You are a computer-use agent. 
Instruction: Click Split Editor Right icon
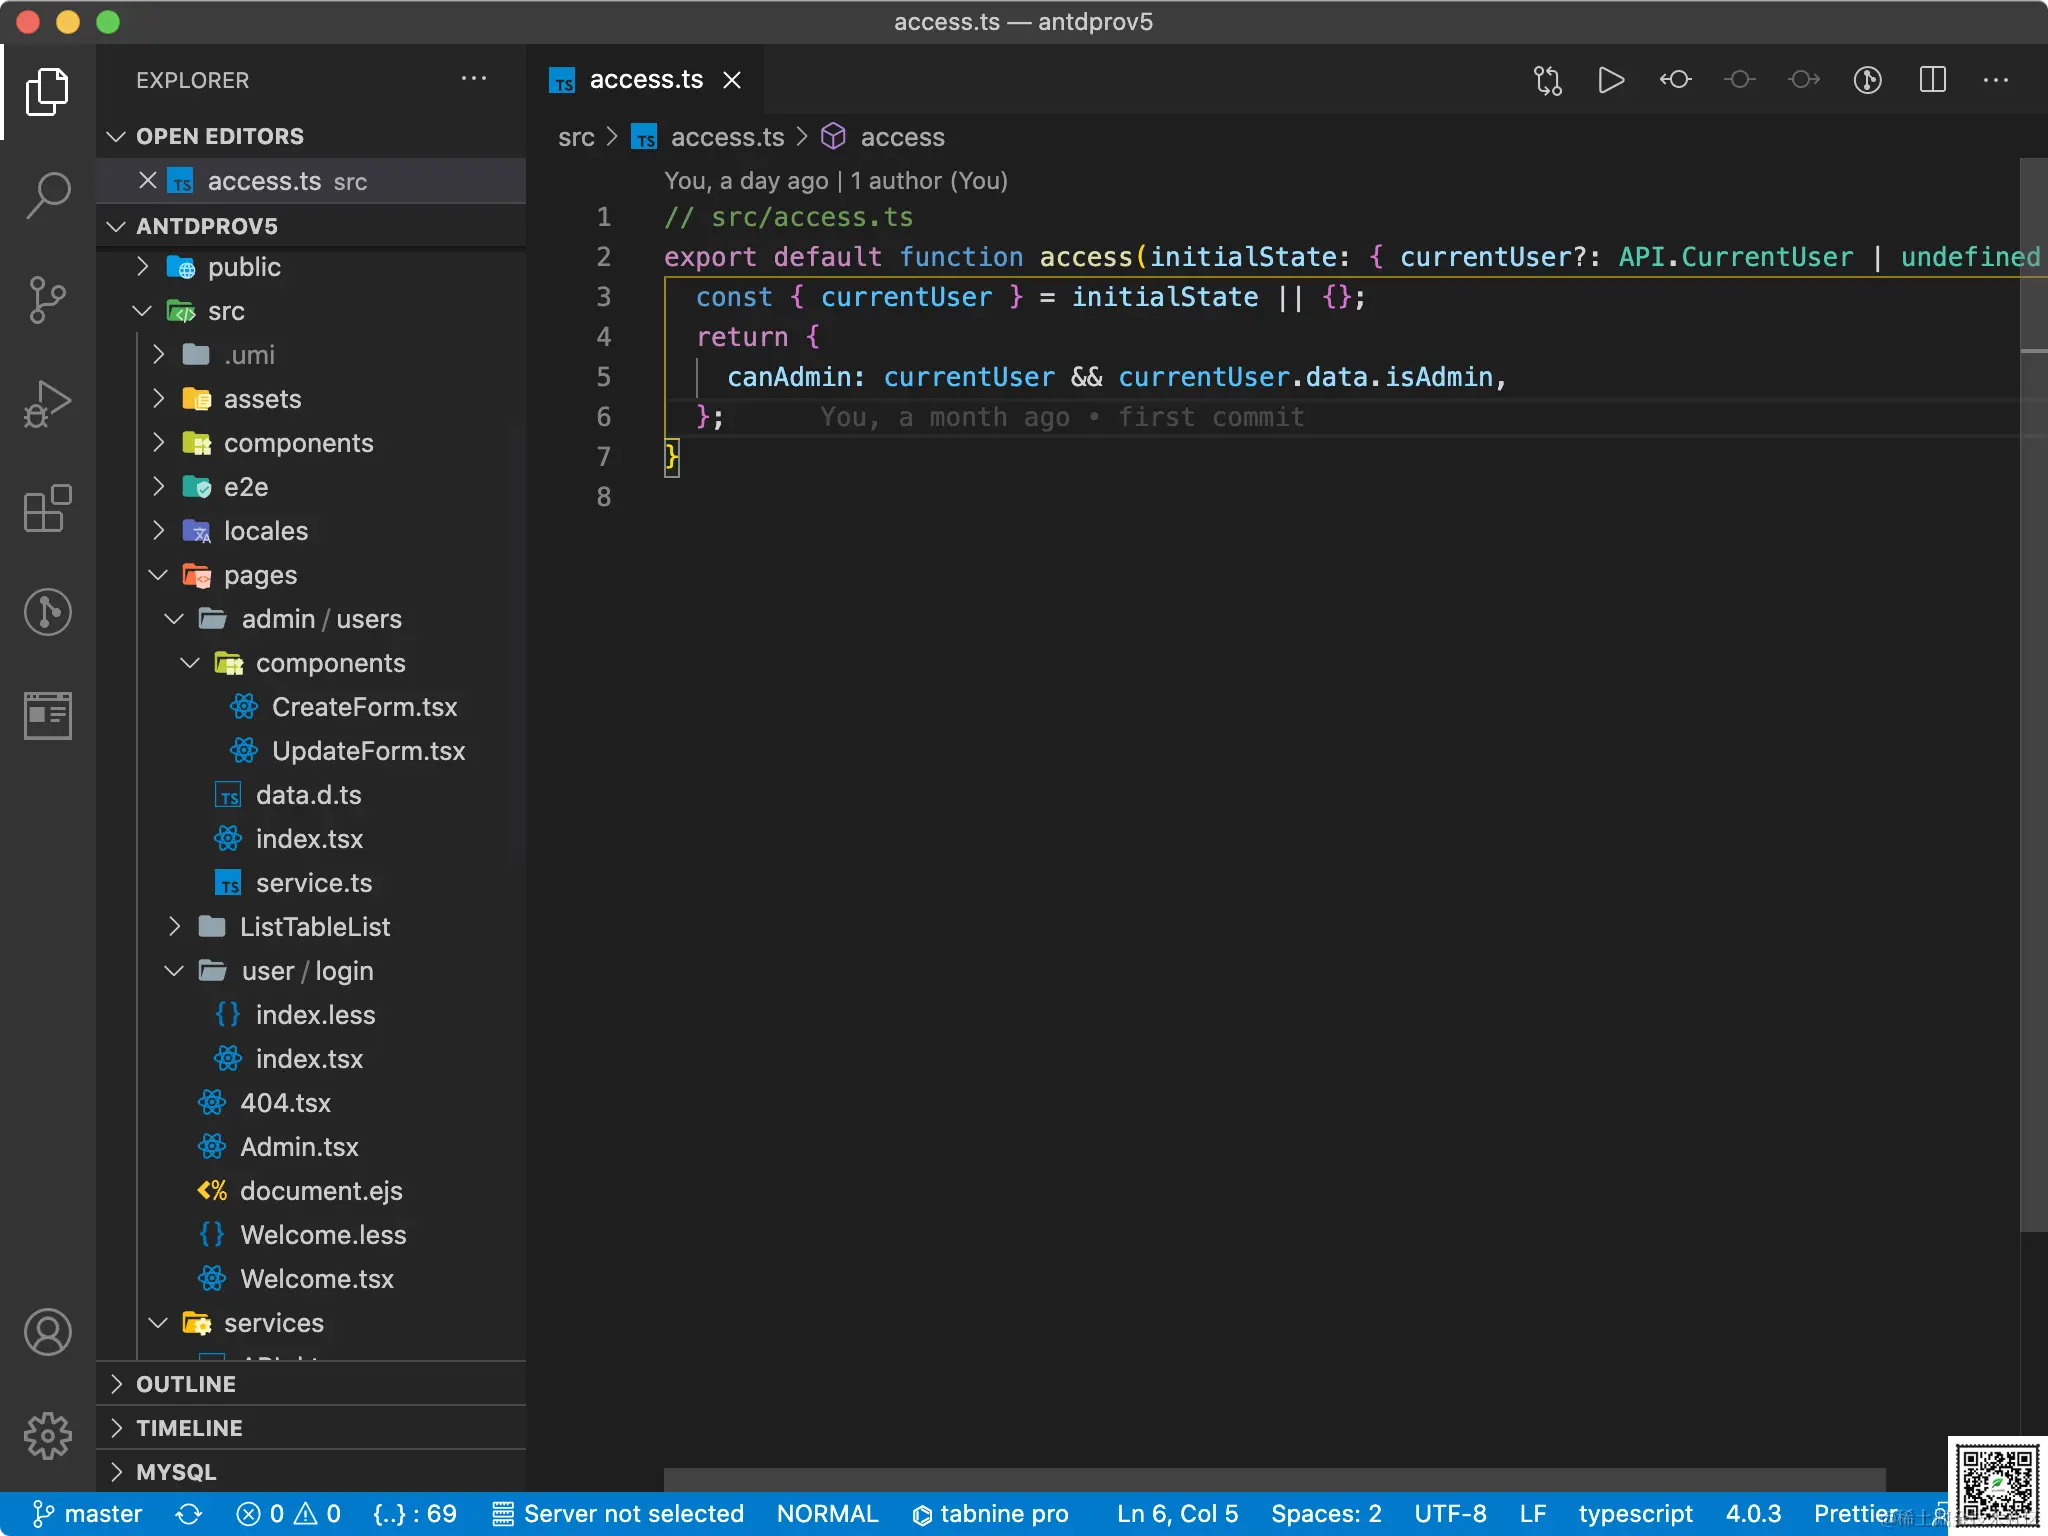click(1932, 80)
